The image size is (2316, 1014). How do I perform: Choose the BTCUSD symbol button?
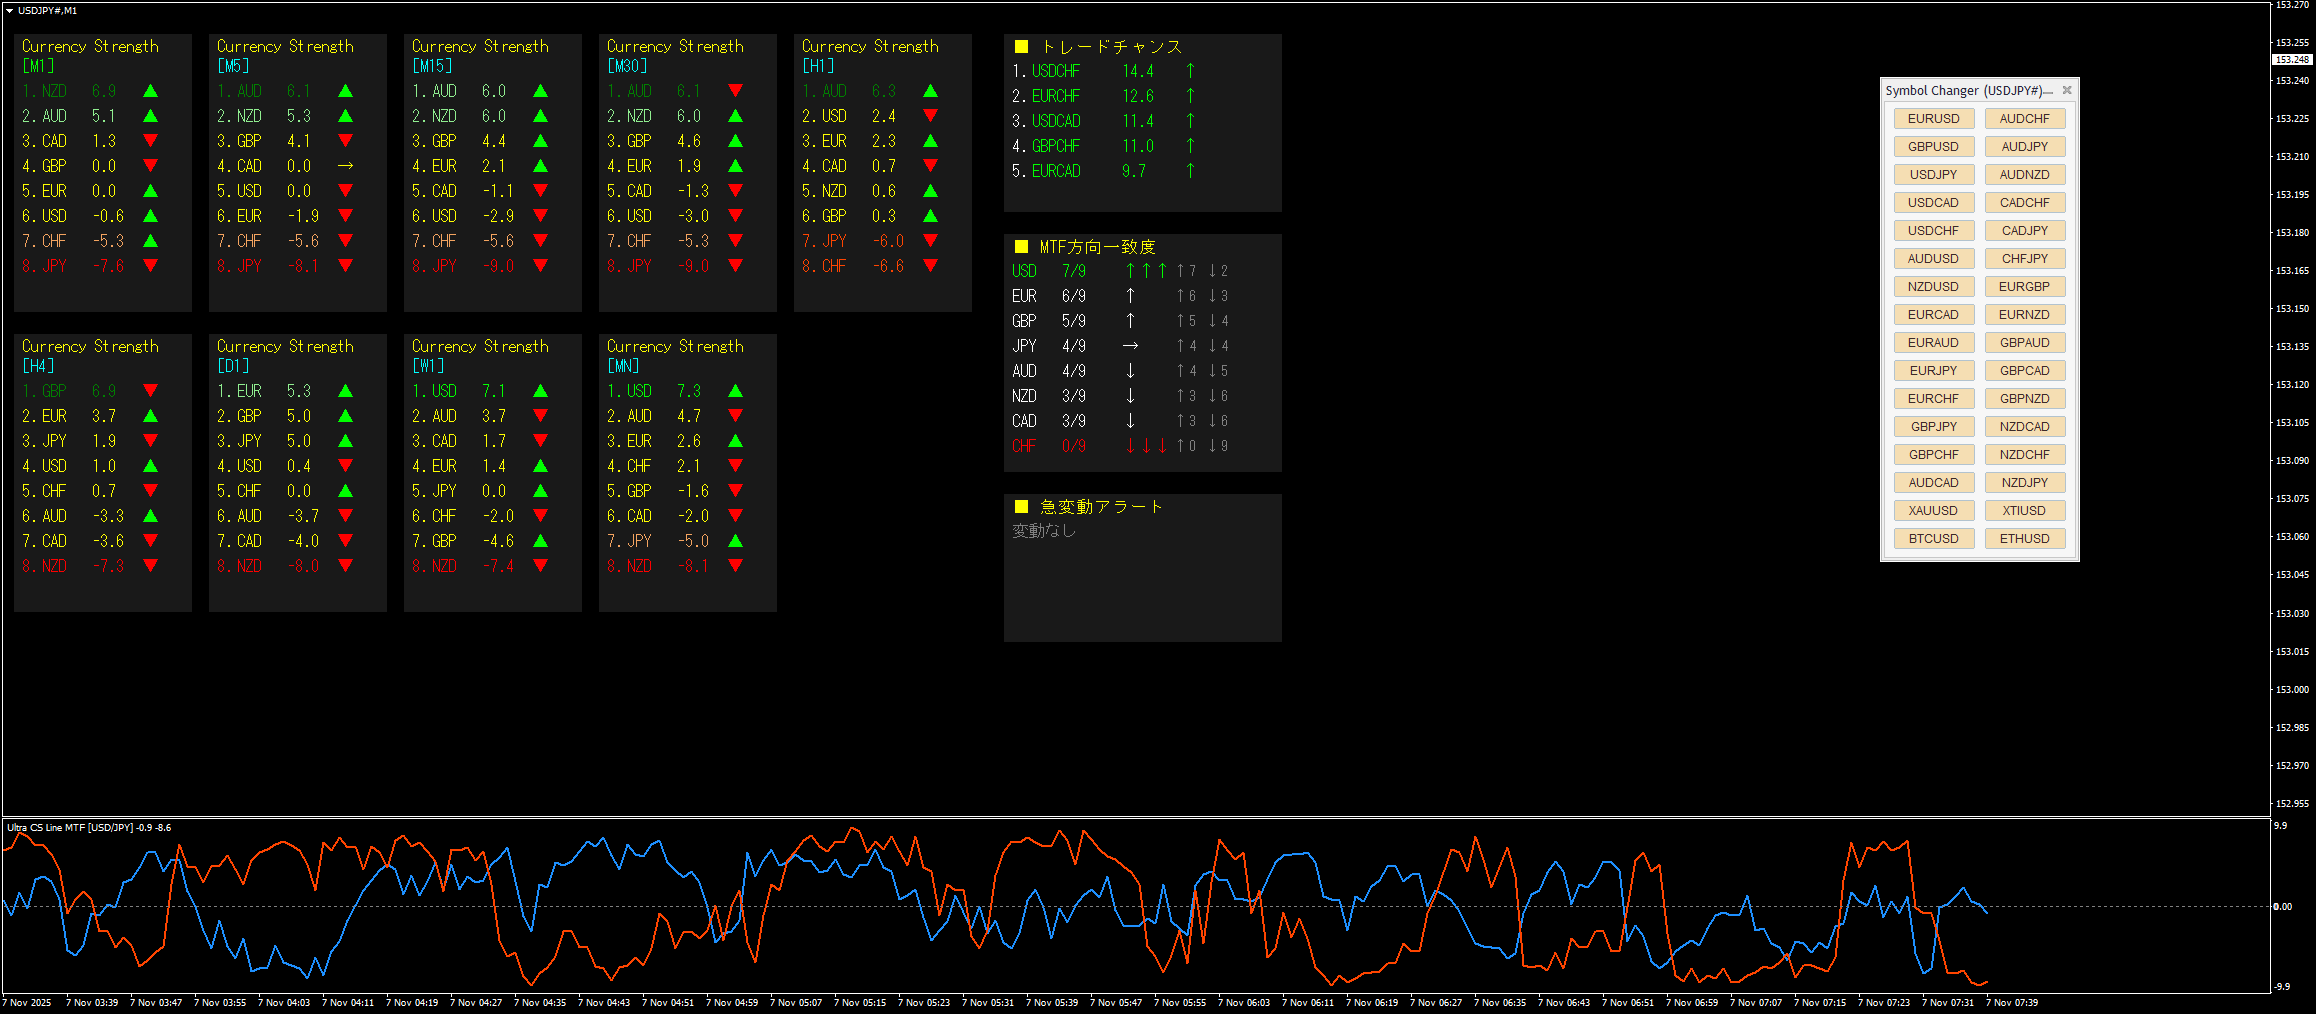[x=1933, y=538]
